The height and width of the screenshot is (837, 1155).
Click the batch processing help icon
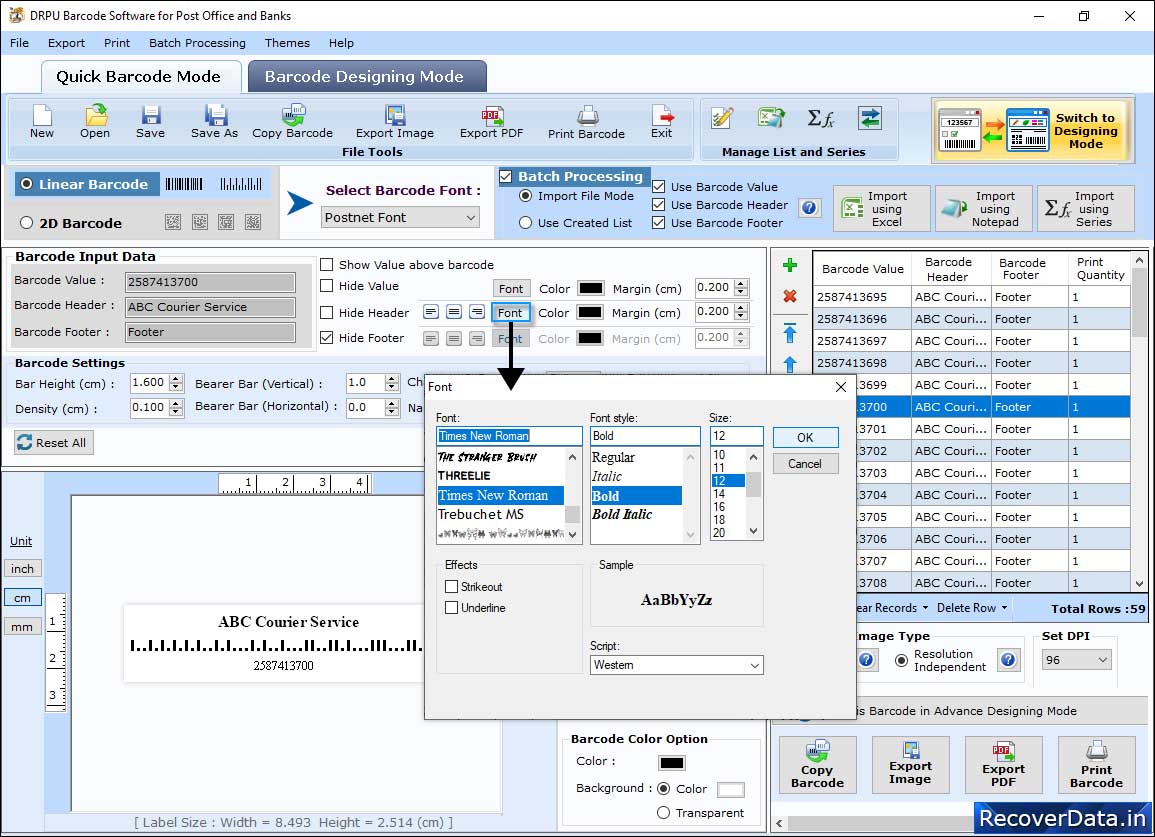click(x=809, y=208)
